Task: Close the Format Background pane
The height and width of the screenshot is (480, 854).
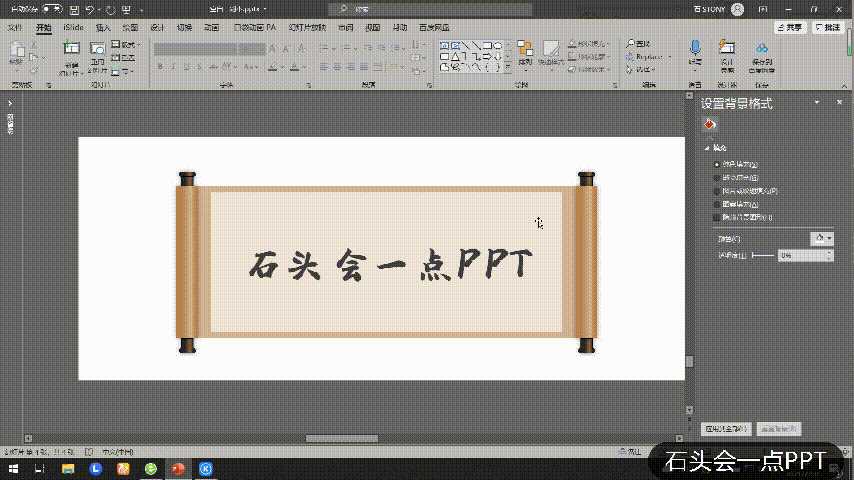Action: tap(839, 102)
